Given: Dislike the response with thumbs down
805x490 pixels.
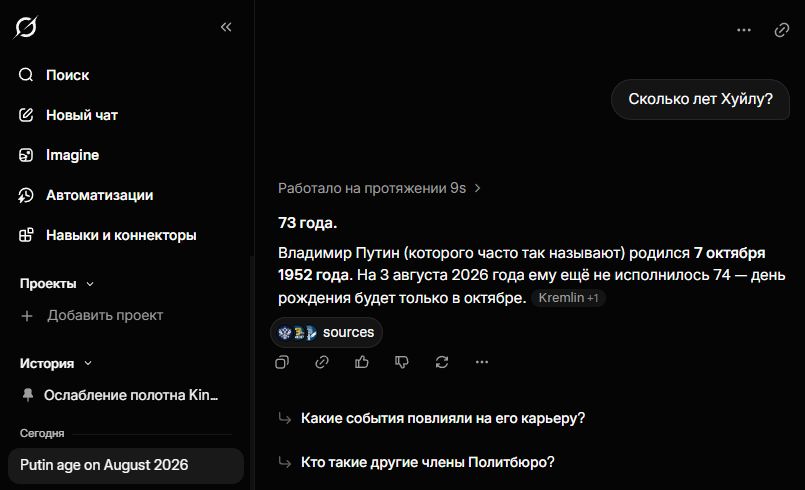Looking at the screenshot, I should coord(401,362).
